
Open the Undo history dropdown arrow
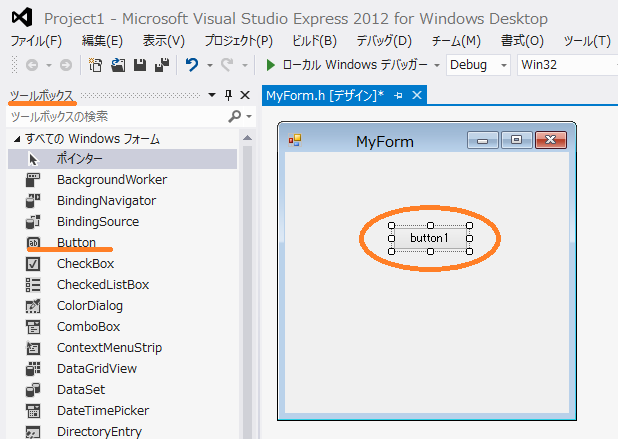point(210,65)
